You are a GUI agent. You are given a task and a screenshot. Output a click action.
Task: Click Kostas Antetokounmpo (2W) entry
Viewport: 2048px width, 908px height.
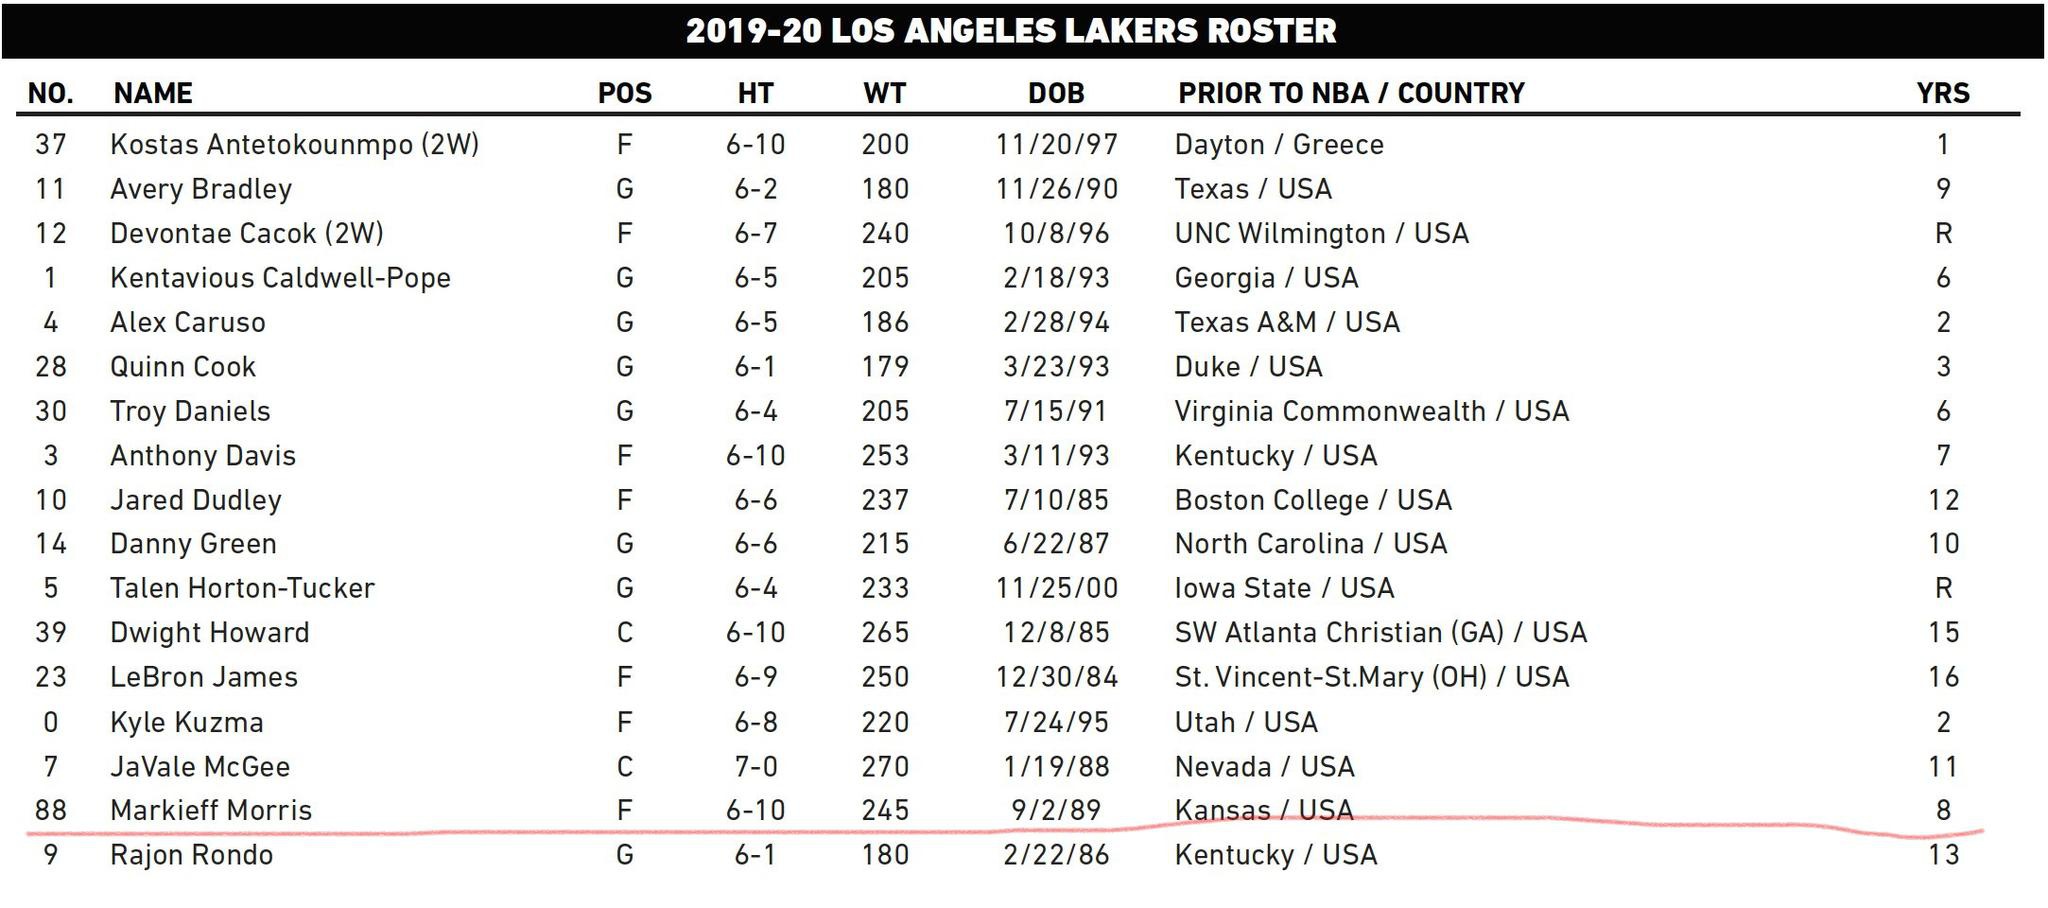pos(295,145)
